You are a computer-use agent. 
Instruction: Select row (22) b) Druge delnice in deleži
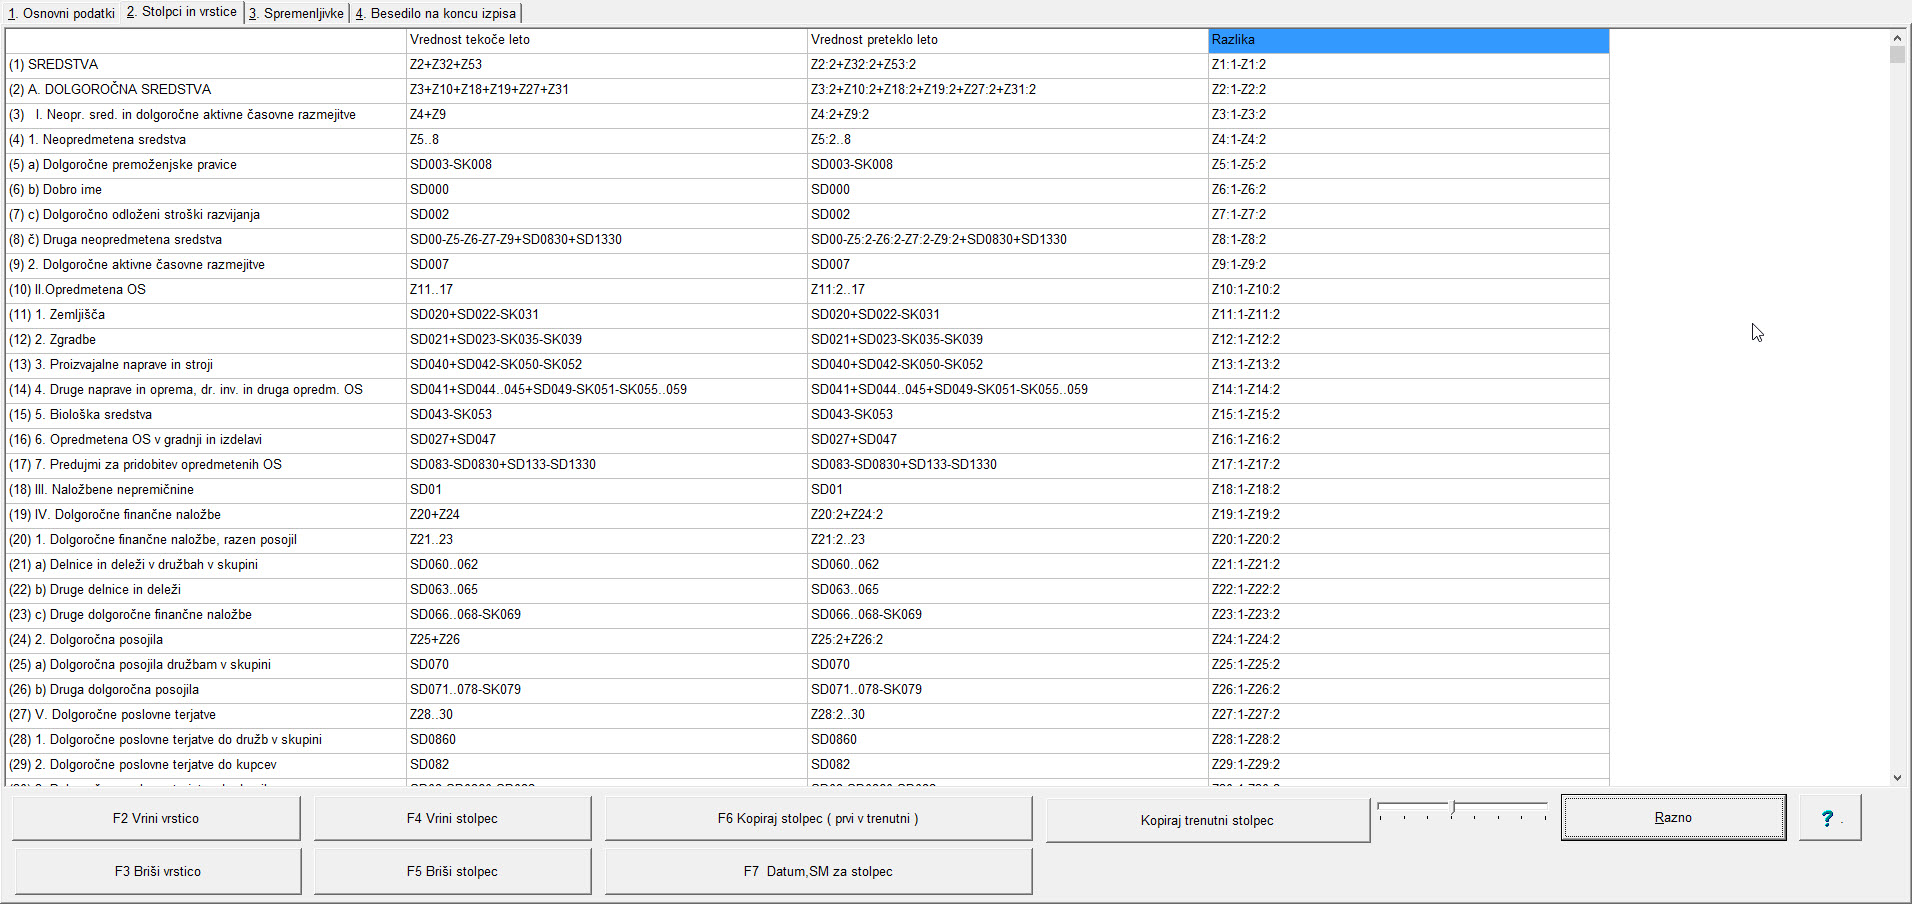(x=206, y=590)
